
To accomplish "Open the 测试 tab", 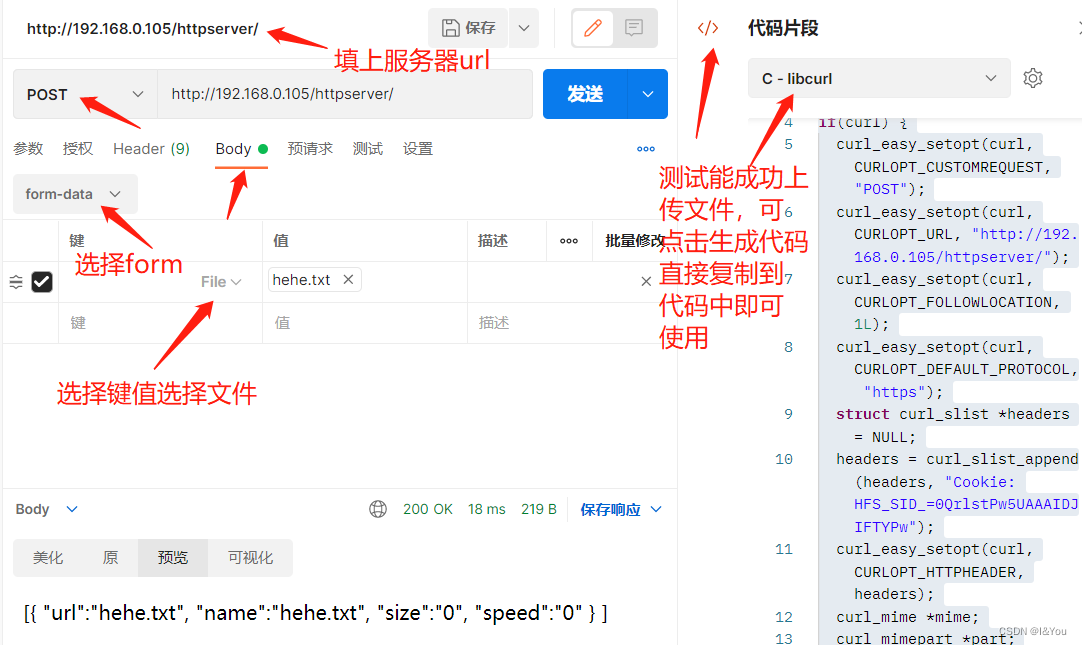I will 368,149.
